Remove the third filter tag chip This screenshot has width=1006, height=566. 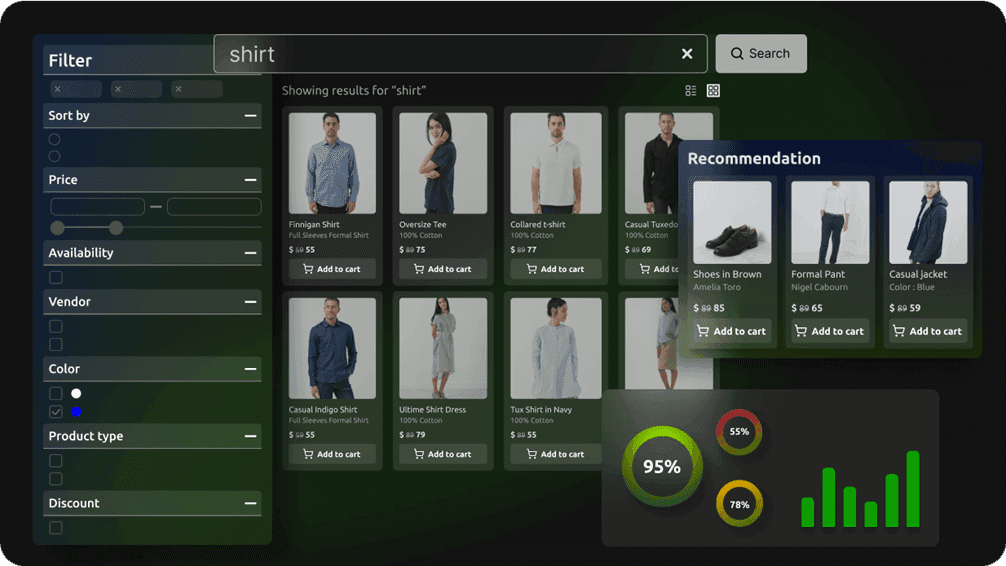[178, 90]
